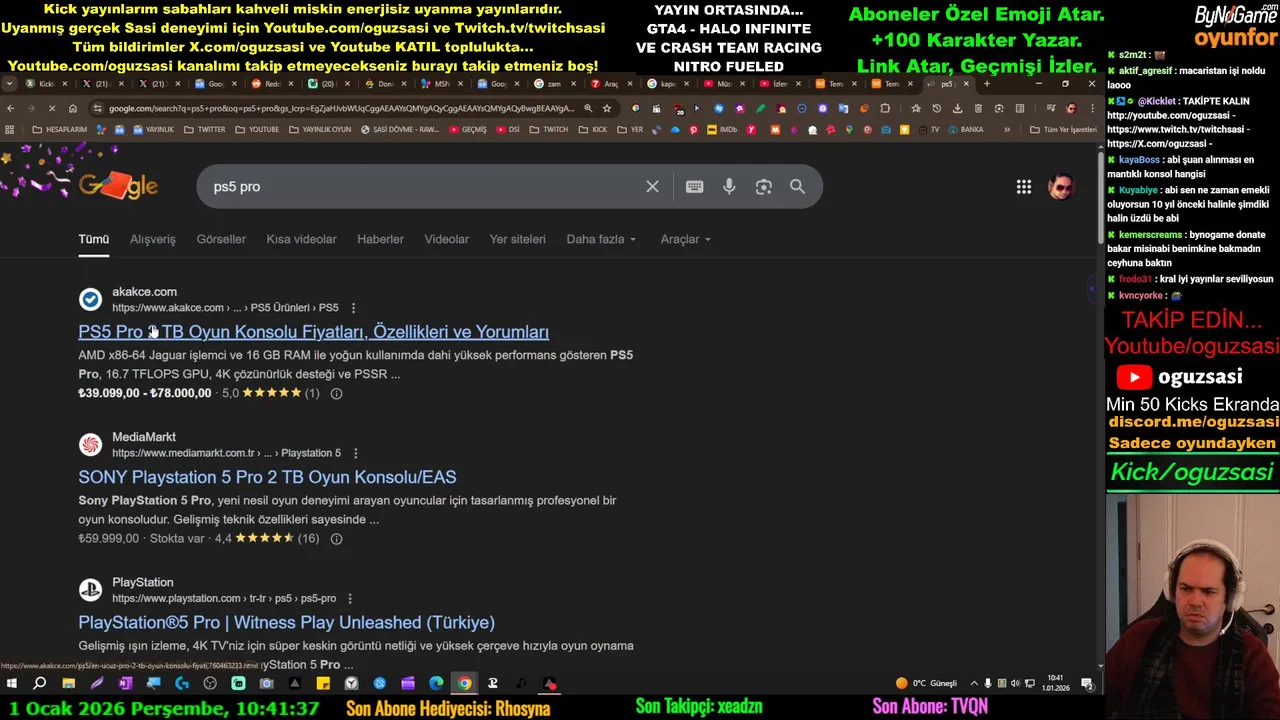
Task: Open the Camera taskbar icon
Action: (266, 684)
